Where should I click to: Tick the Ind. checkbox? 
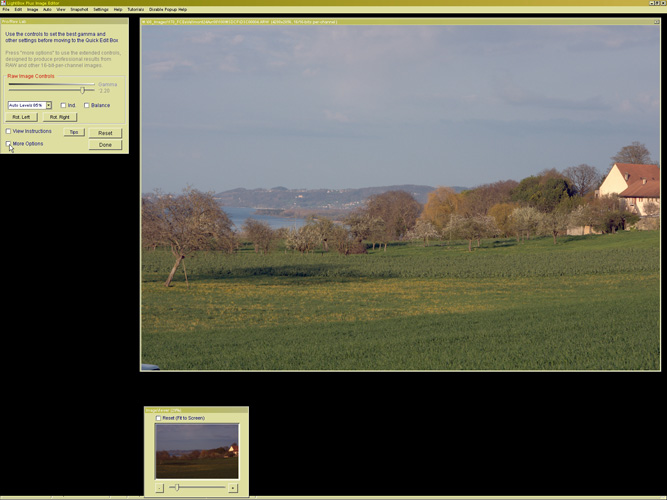pos(63,105)
